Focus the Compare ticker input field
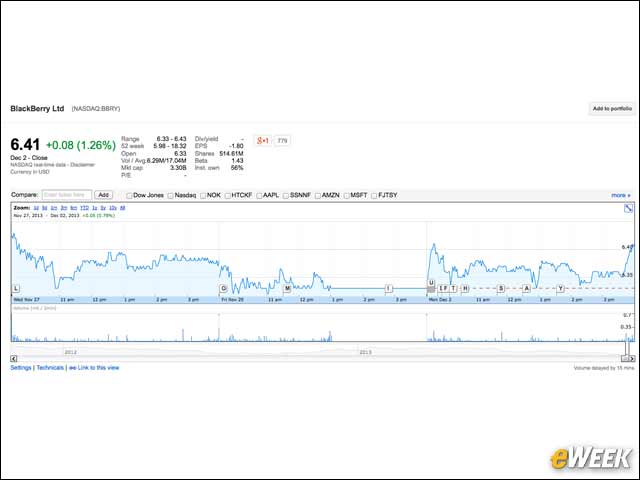 (x=67, y=195)
